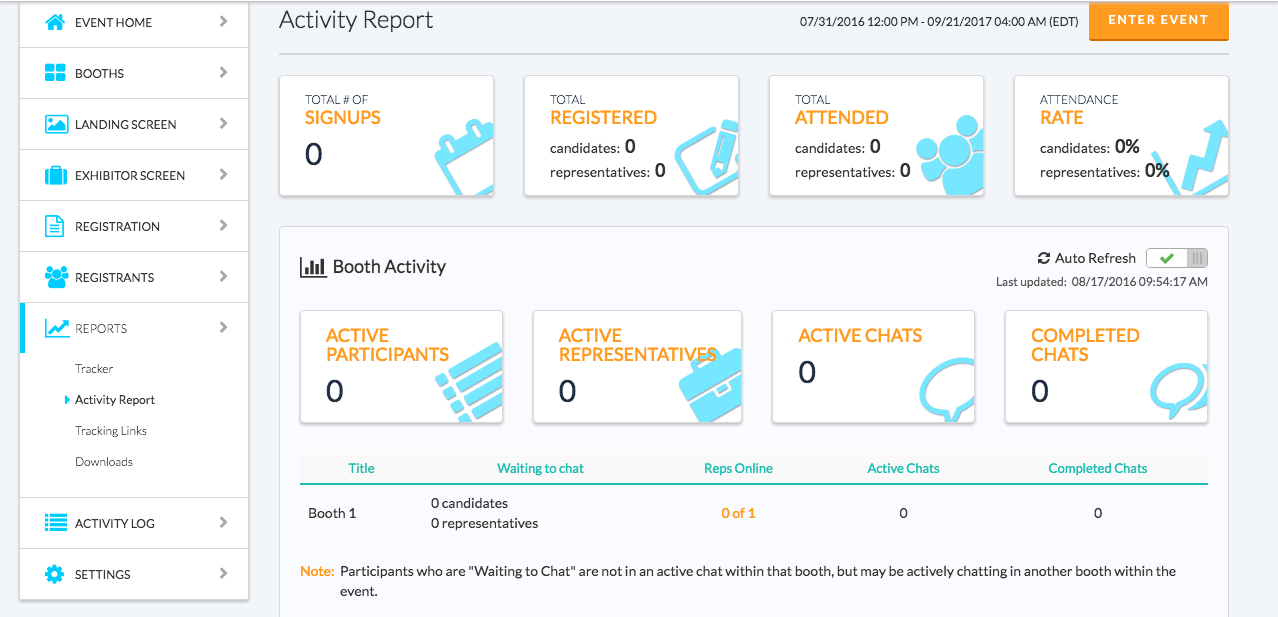Click the Event Home house icon
The width and height of the screenshot is (1278, 617).
click(x=56, y=22)
